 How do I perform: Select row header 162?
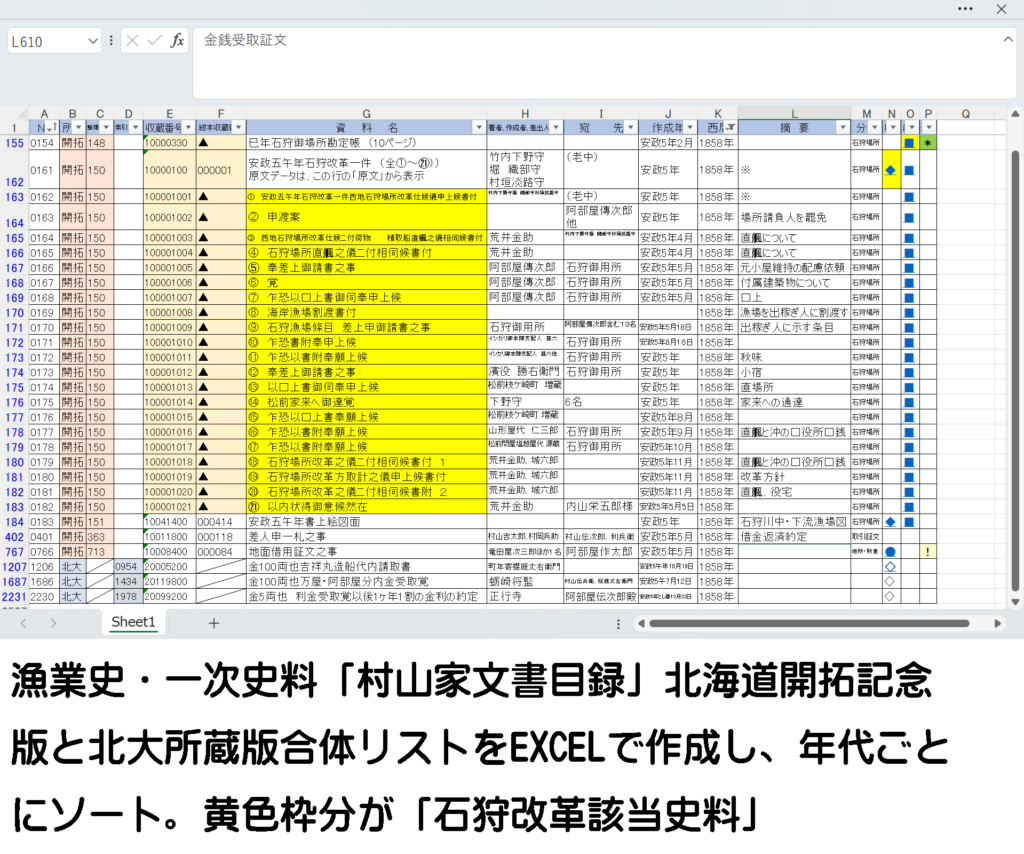click(14, 170)
